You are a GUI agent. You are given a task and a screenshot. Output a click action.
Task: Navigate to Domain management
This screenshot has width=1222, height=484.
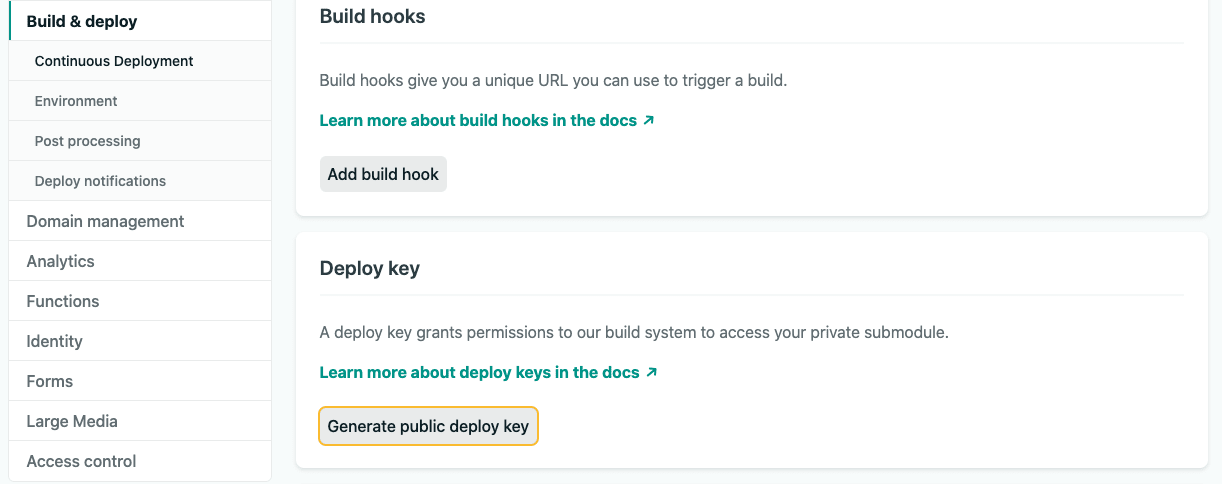pos(140,221)
